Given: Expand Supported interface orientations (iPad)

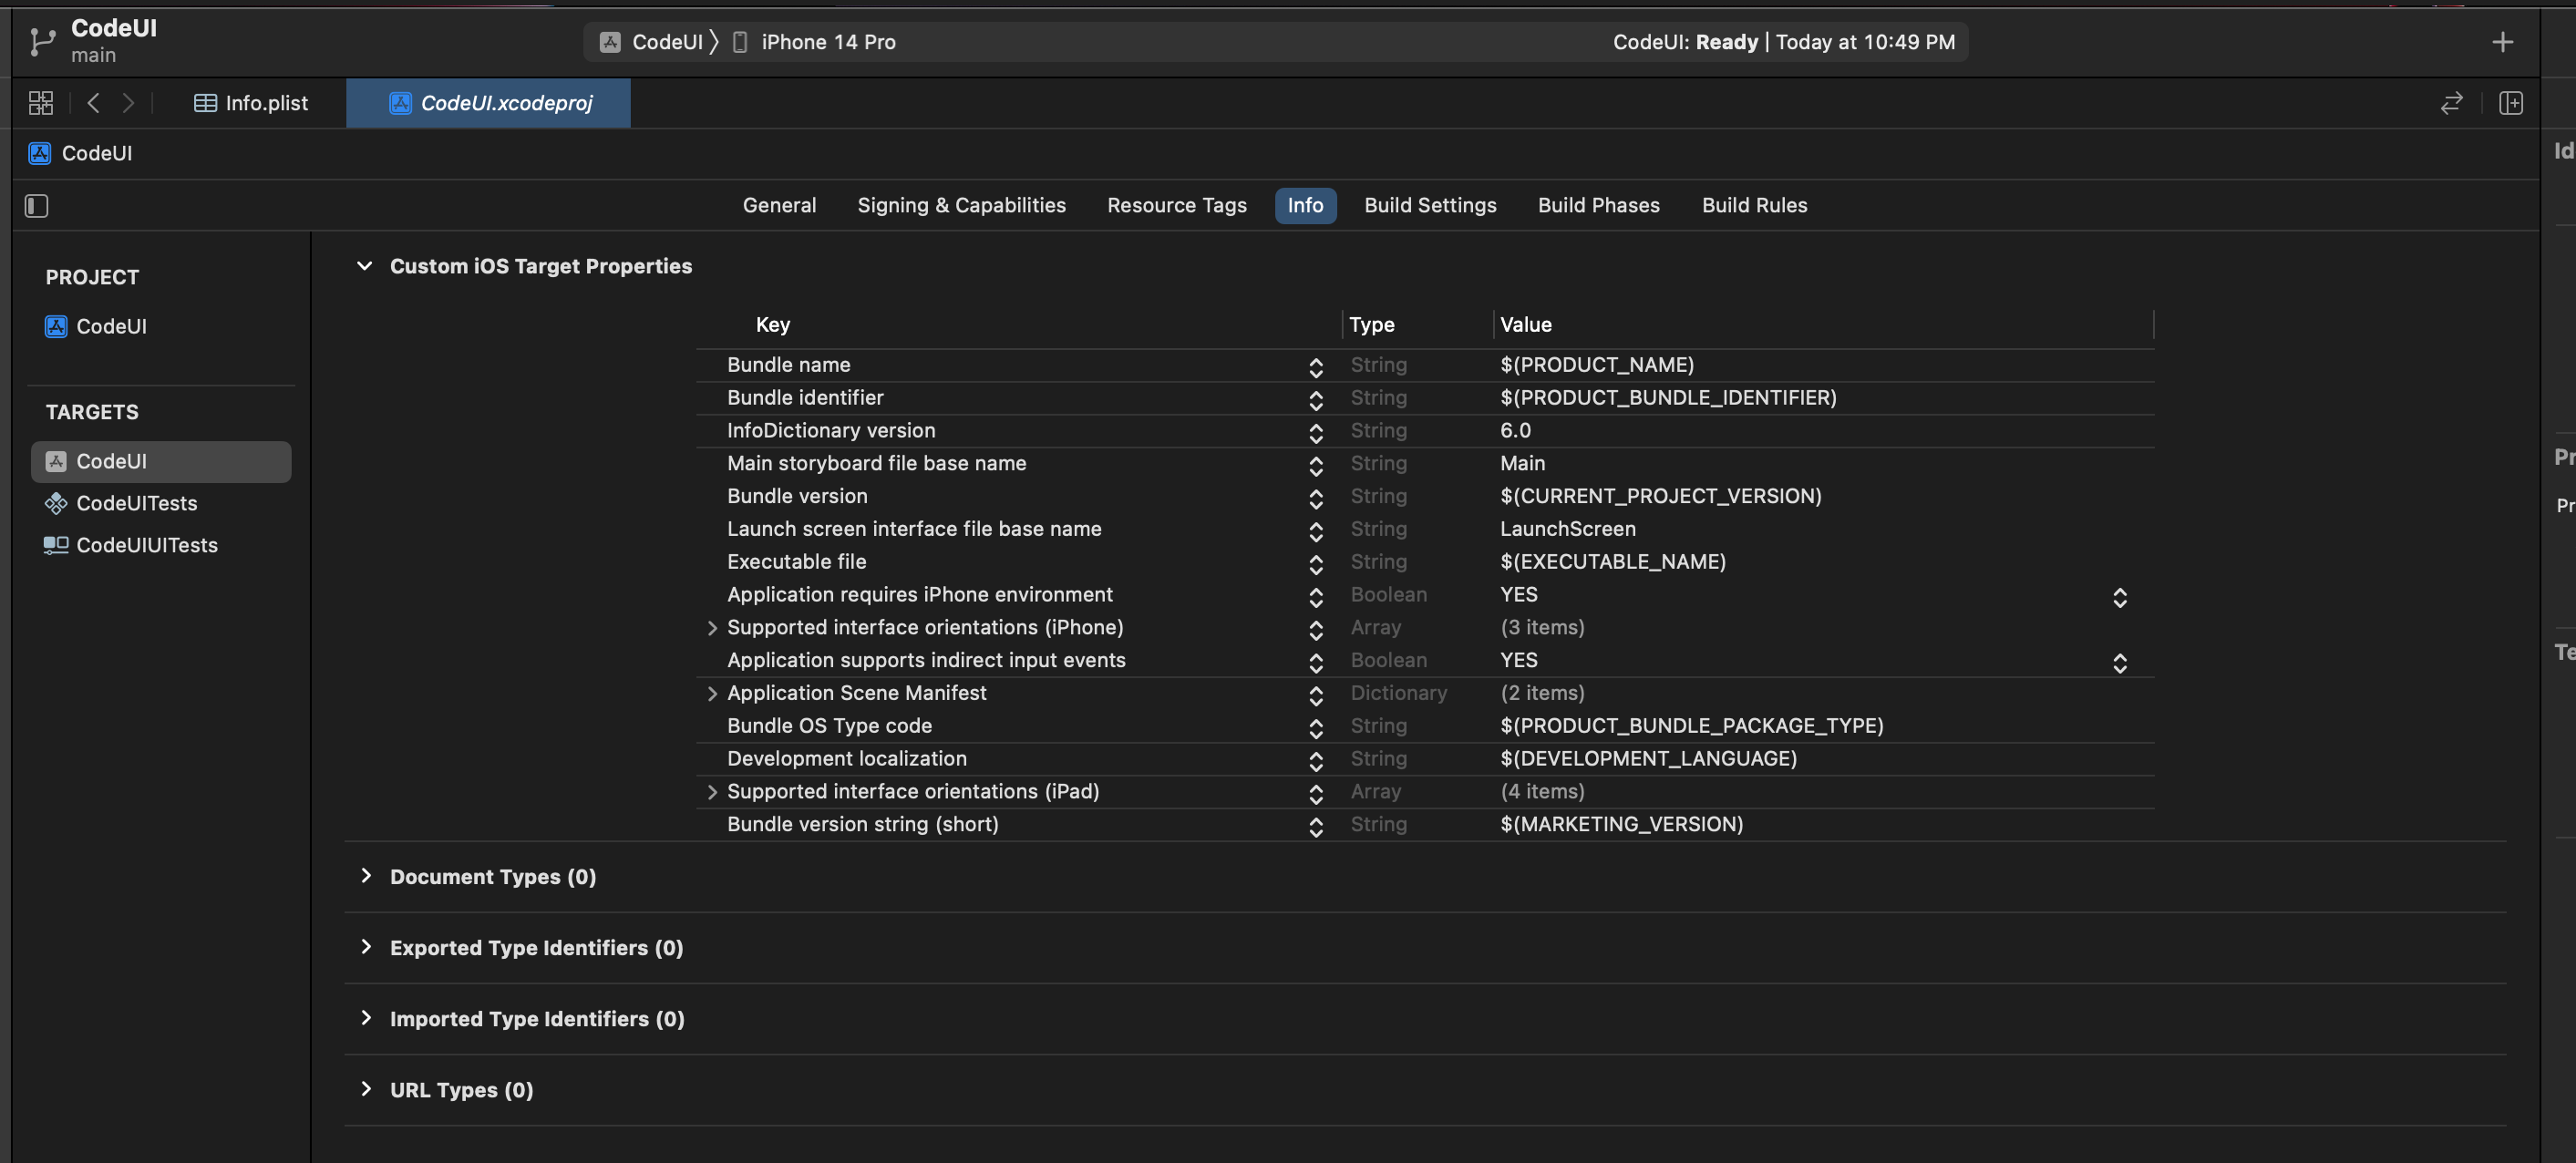Looking at the screenshot, I should point(712,792).
